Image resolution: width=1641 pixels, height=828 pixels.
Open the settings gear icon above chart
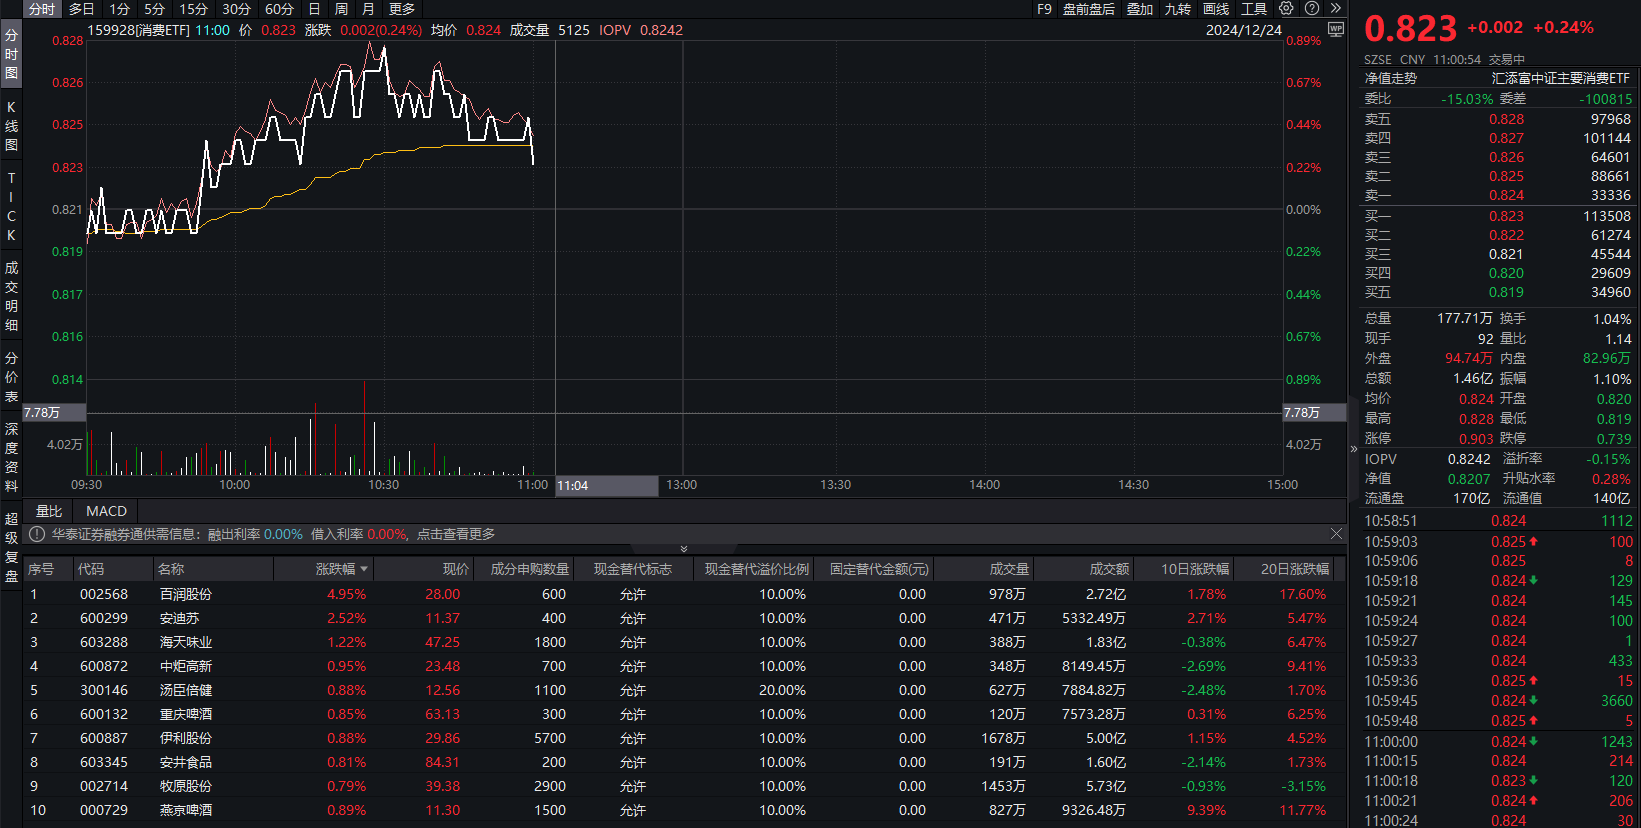click(x=1286, y=9)
